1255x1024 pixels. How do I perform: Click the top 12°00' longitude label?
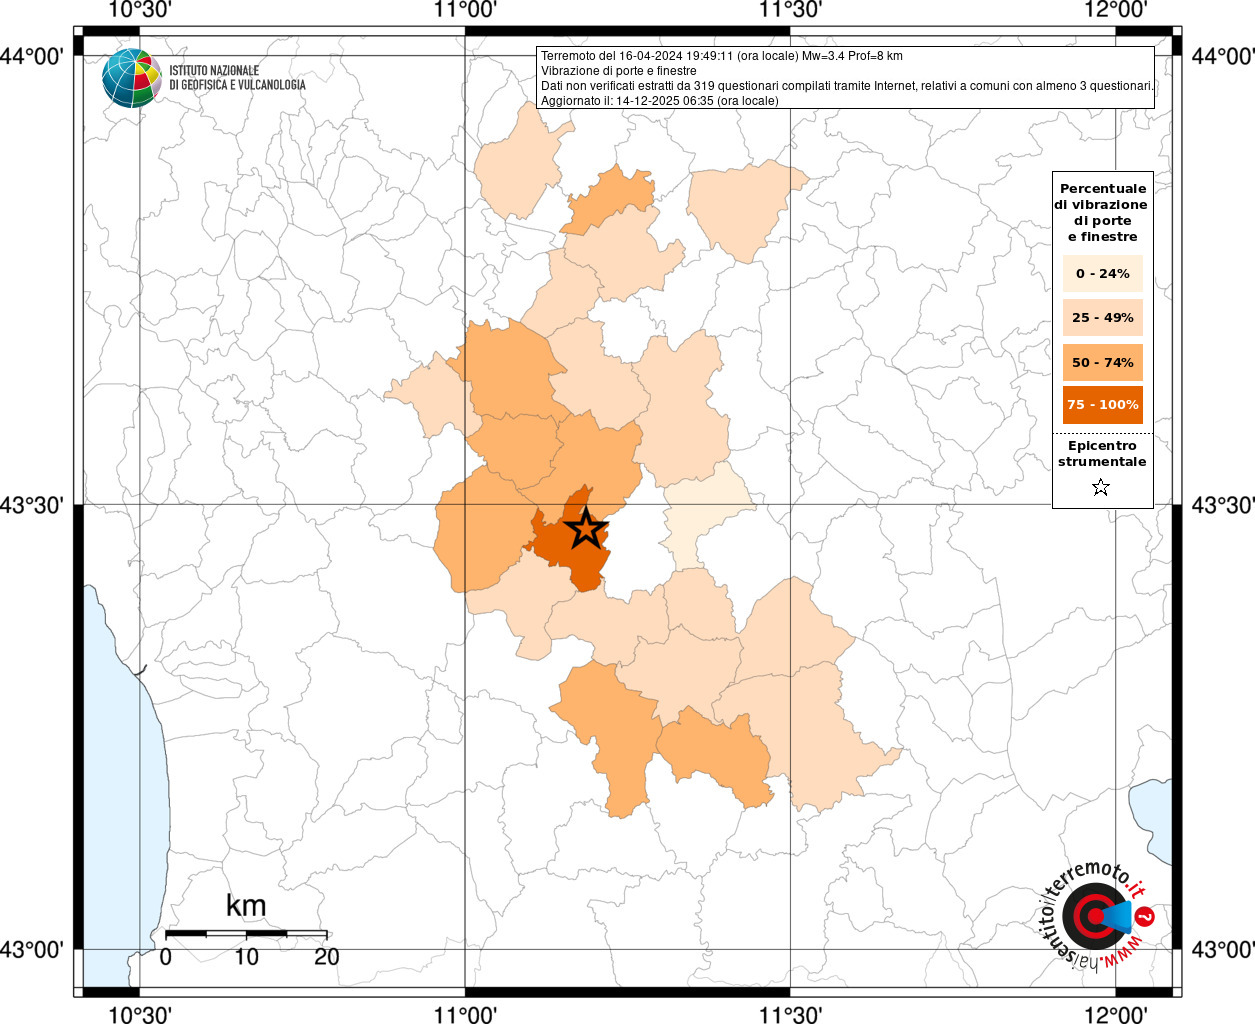pos(1115,10)
